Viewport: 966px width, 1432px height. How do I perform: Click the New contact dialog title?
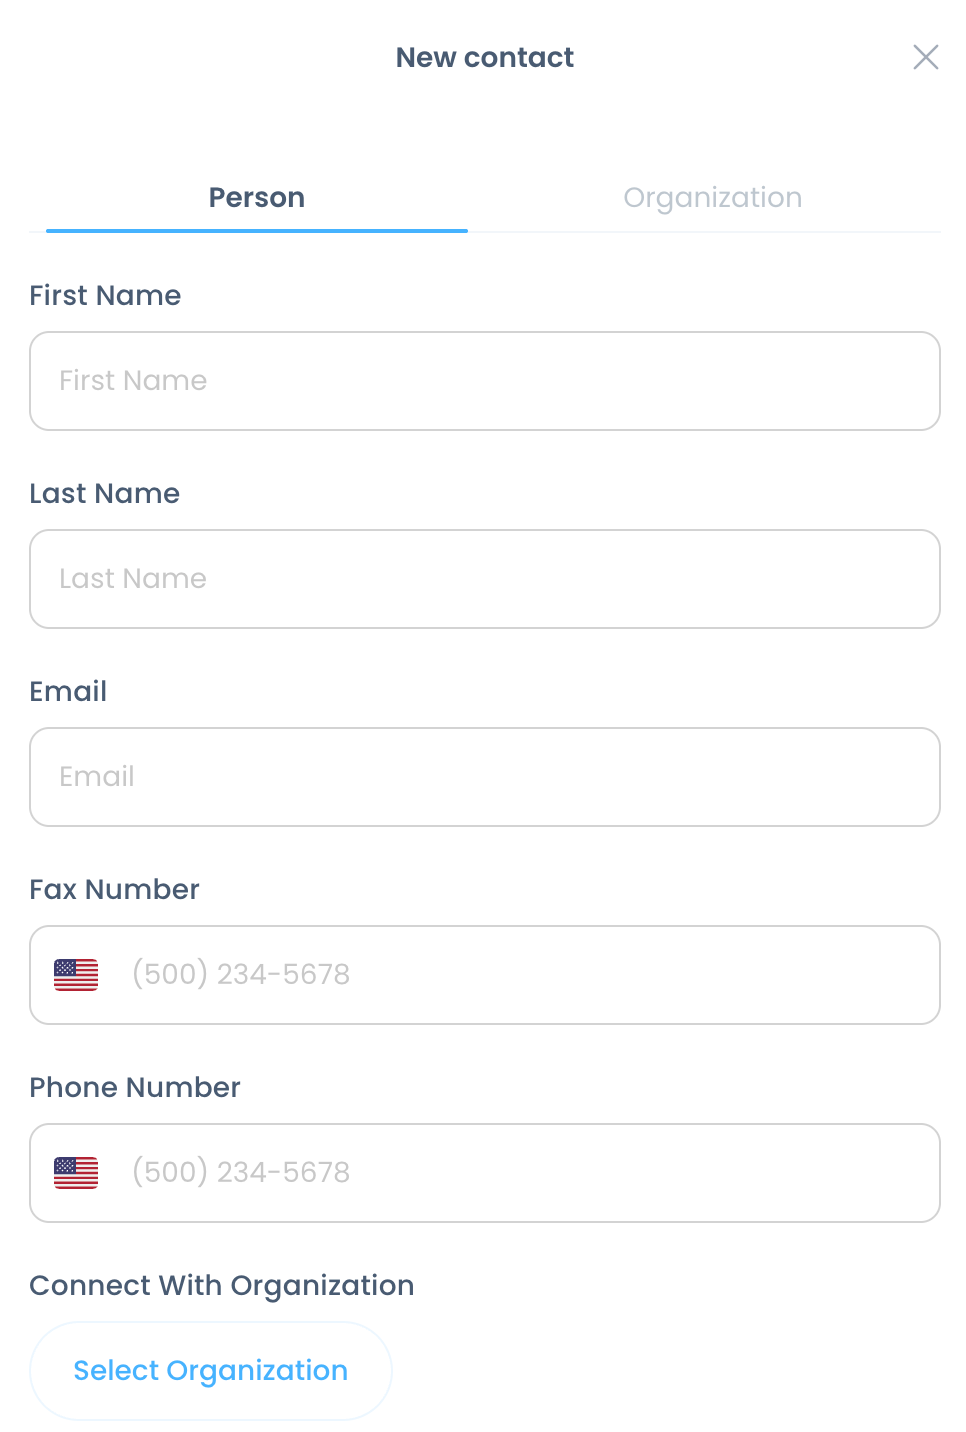click(x=485, y=58)
